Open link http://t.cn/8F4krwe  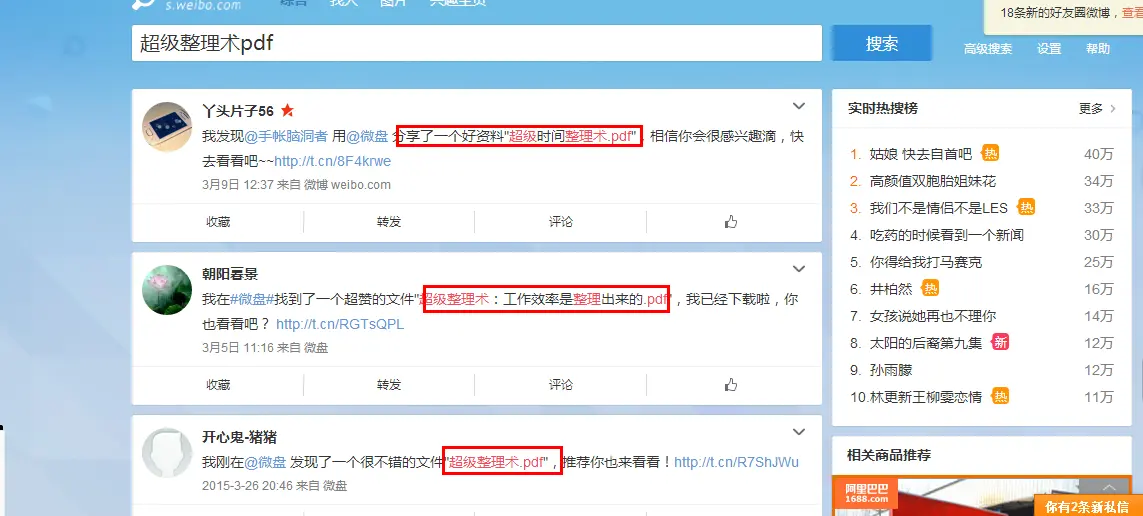coord(332,161)
